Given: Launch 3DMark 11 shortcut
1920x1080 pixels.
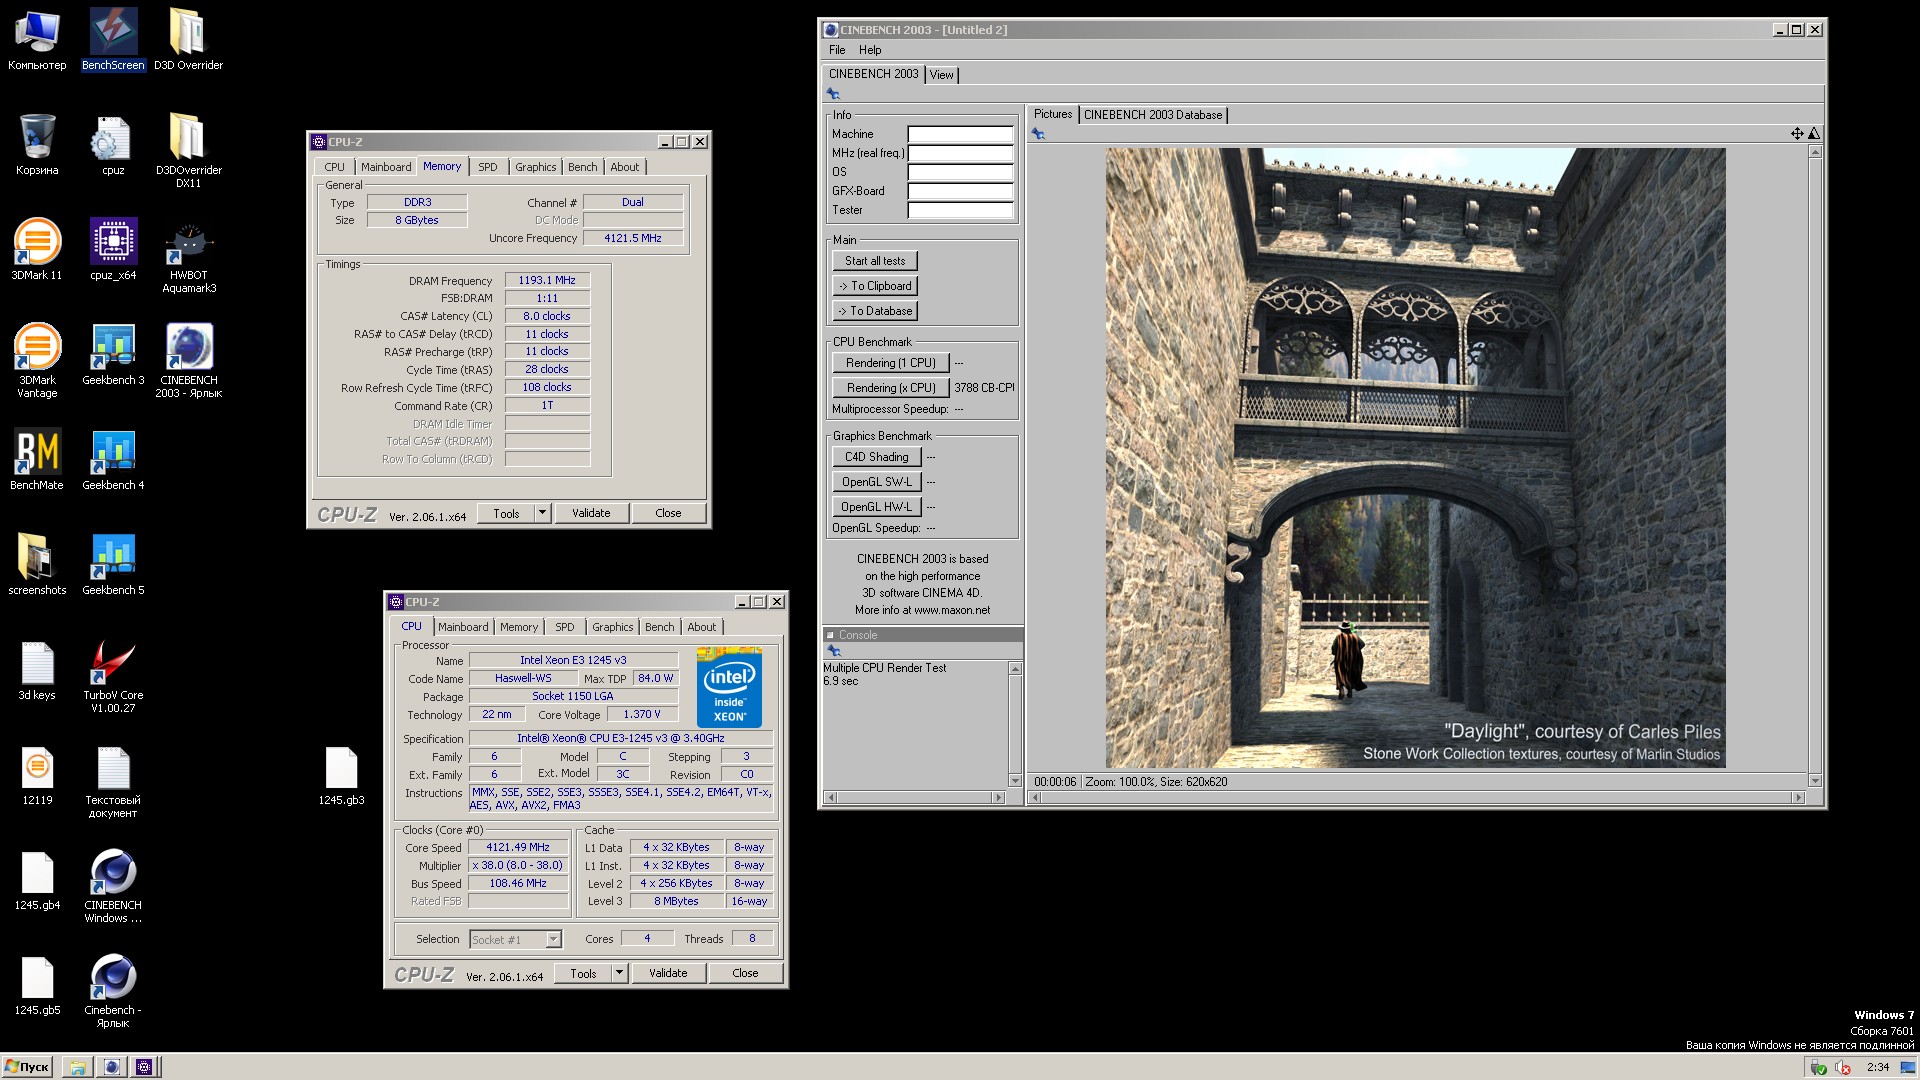Looking at the screenshot, I should tap(37, 250).
